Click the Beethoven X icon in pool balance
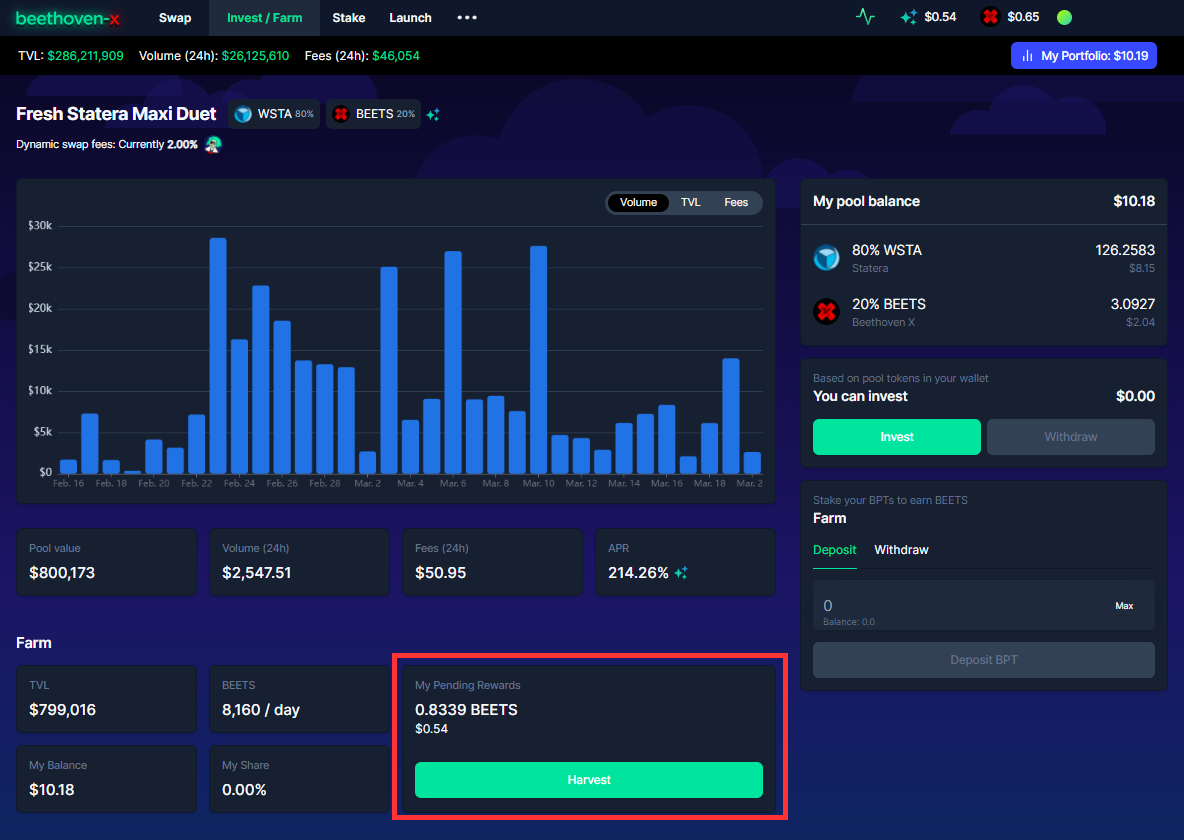Image resolution: width=1184 pixels, height=840 pixels. point(826,311)
